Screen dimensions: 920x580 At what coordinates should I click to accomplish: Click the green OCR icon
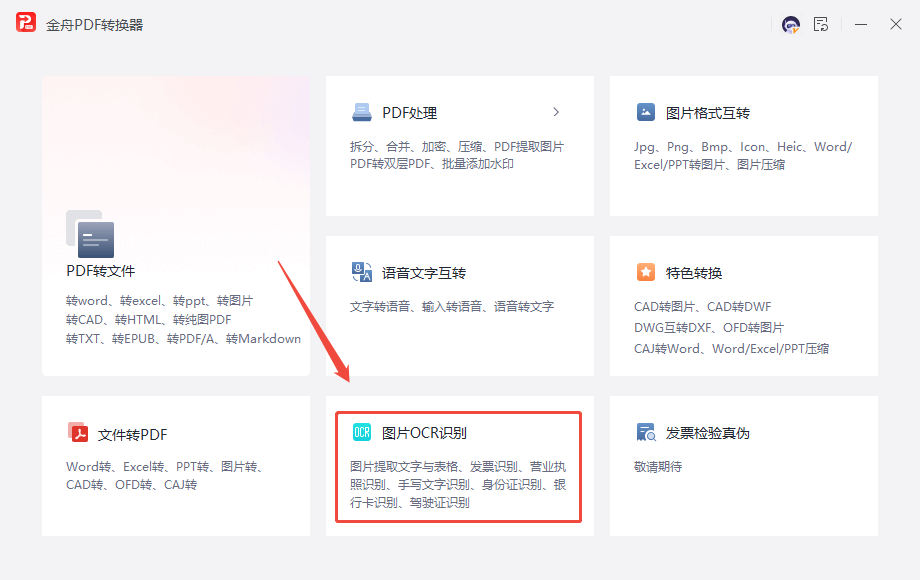tap(361, 433)
